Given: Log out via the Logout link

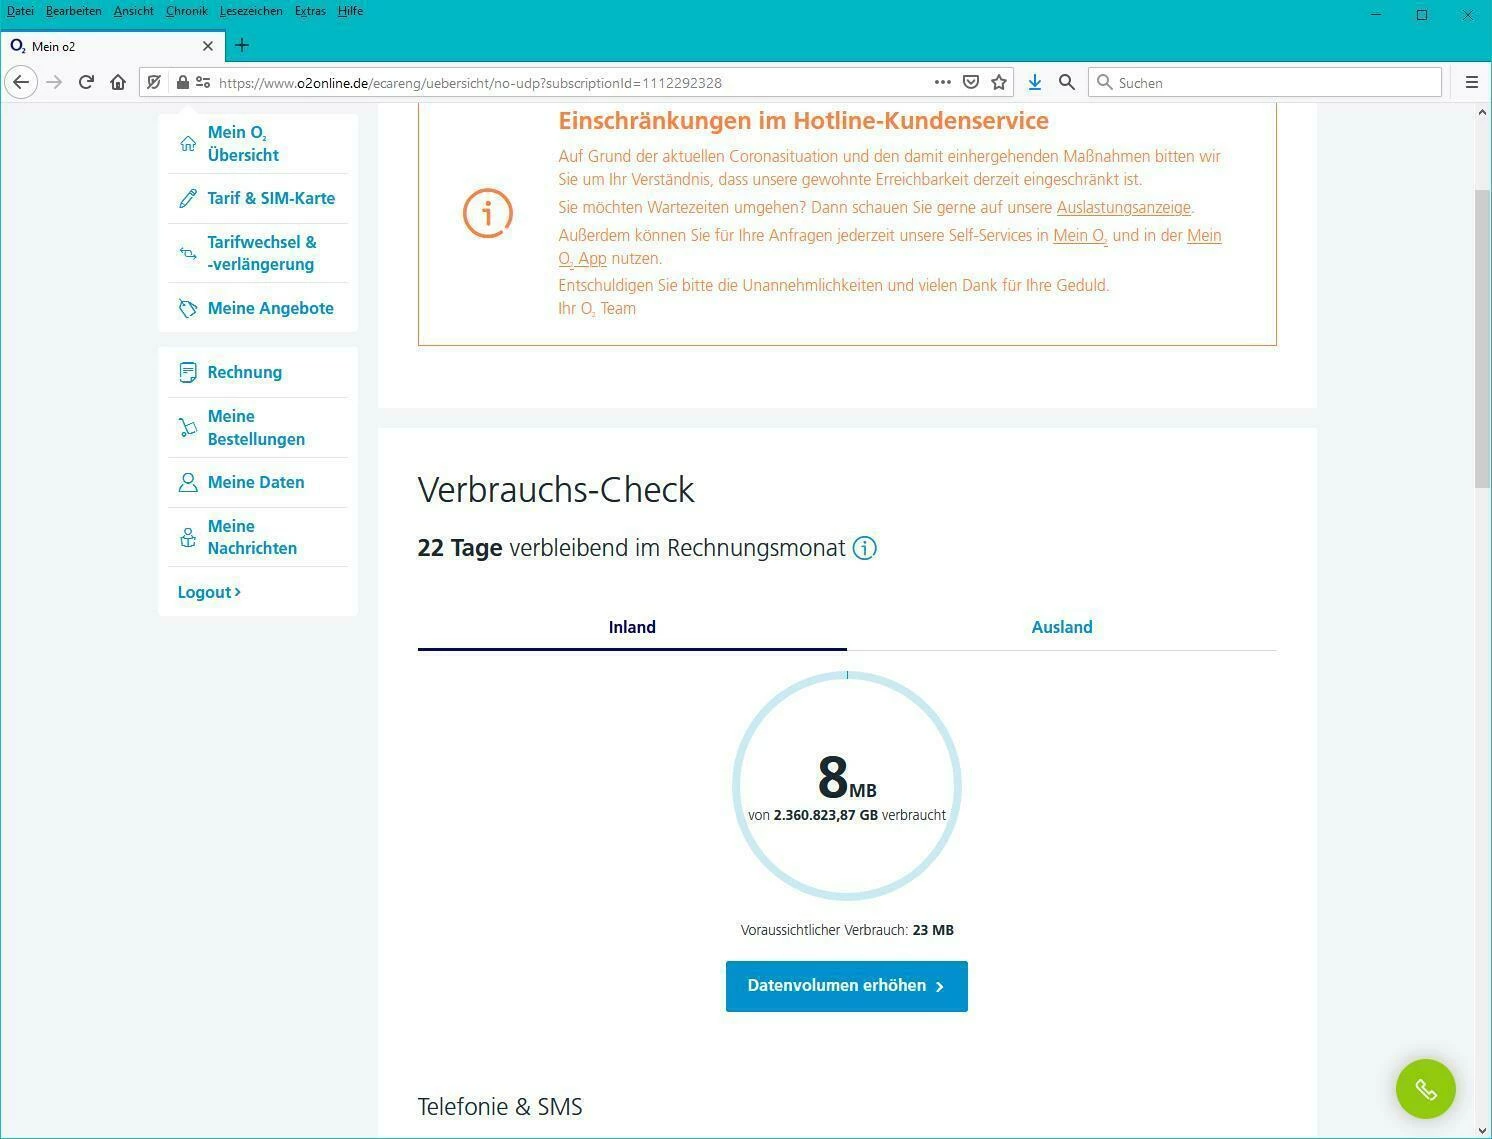Looking at the screenshot, I should pos(209,592).
